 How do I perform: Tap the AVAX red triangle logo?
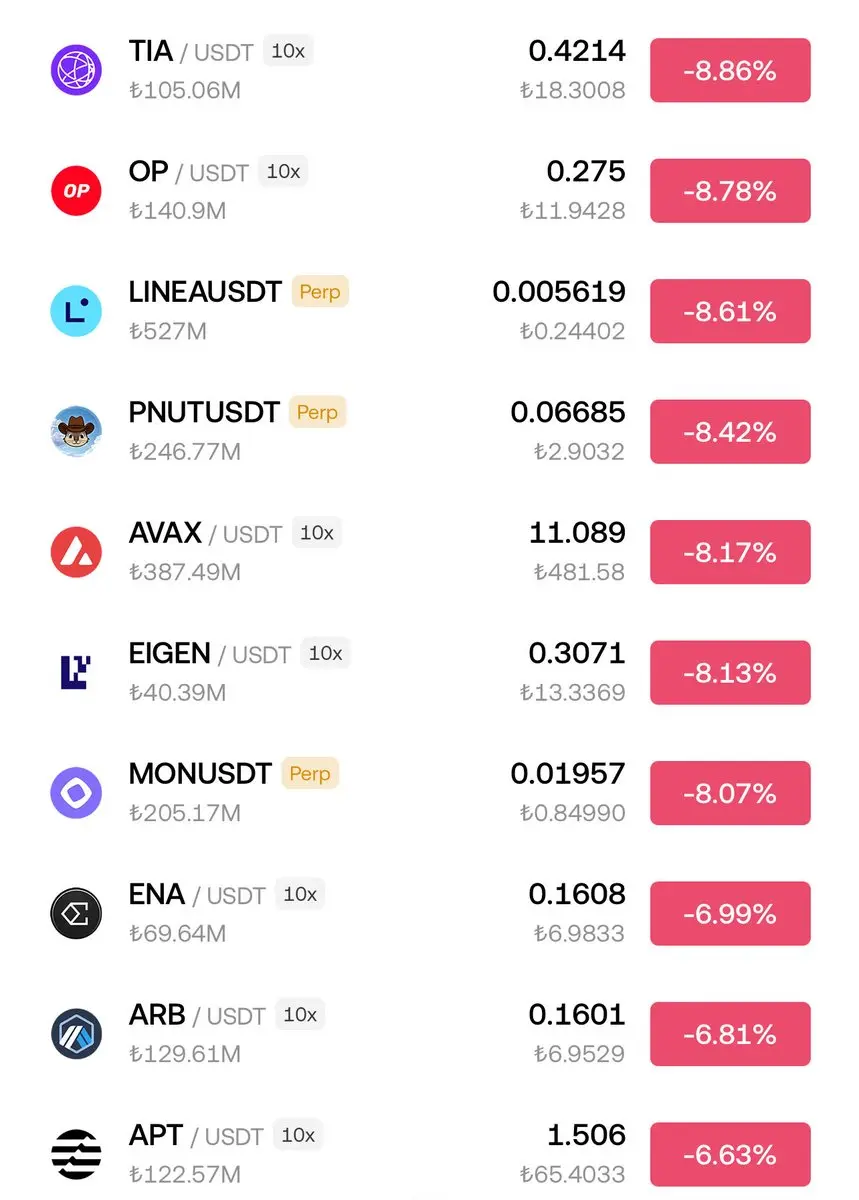tap(77, 552)
